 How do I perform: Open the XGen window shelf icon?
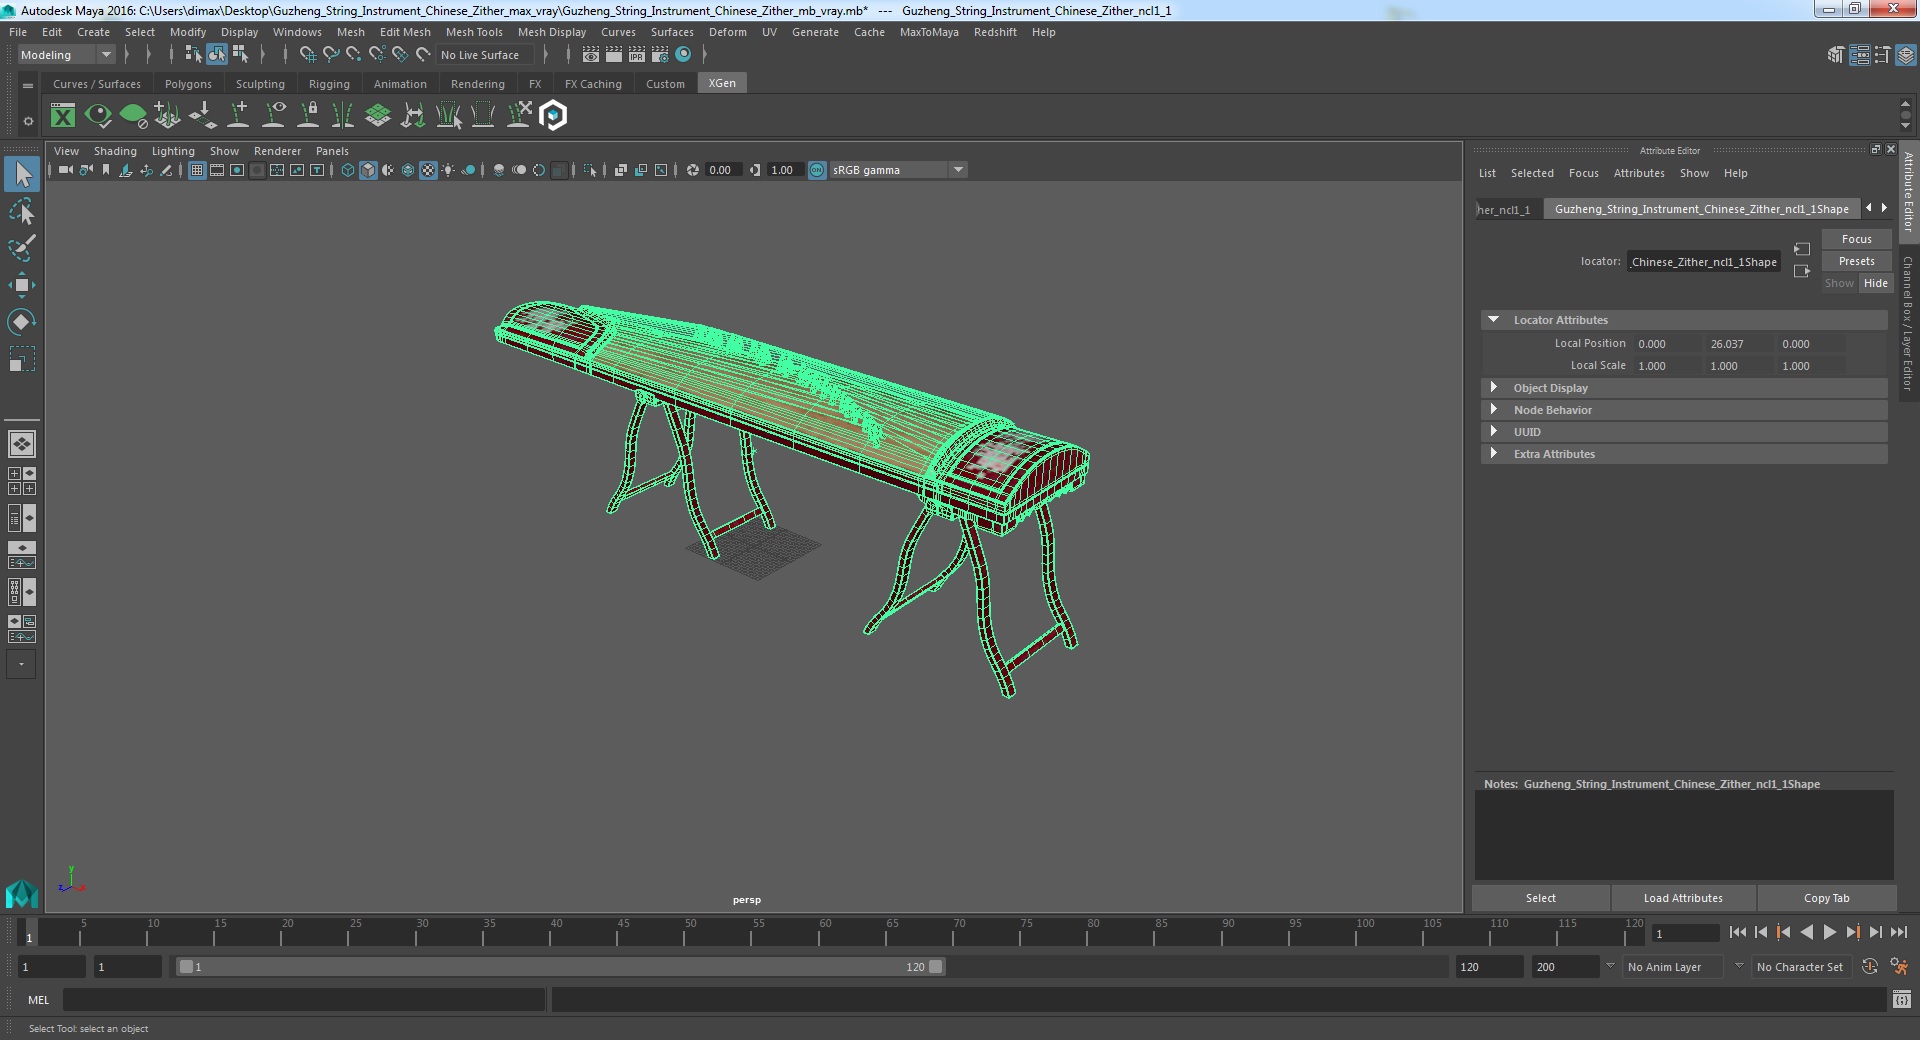[63, 116]
